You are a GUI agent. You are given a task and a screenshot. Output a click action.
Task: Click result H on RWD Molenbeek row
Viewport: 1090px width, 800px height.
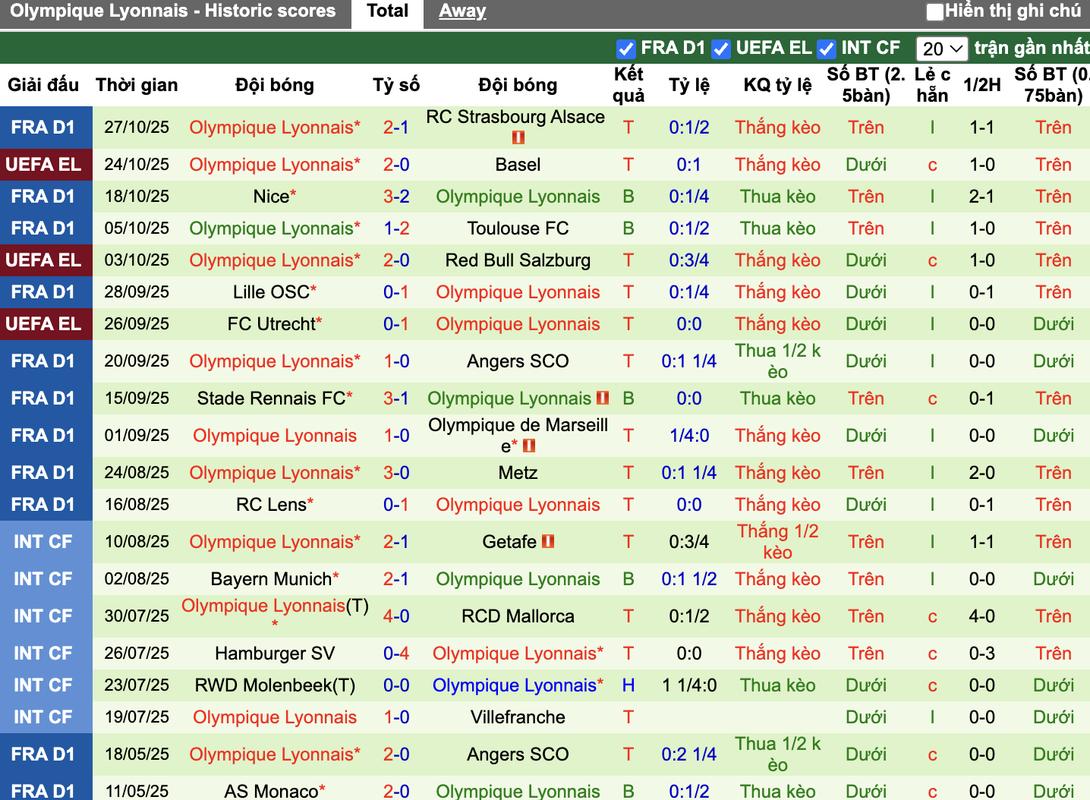click(628, 686)
